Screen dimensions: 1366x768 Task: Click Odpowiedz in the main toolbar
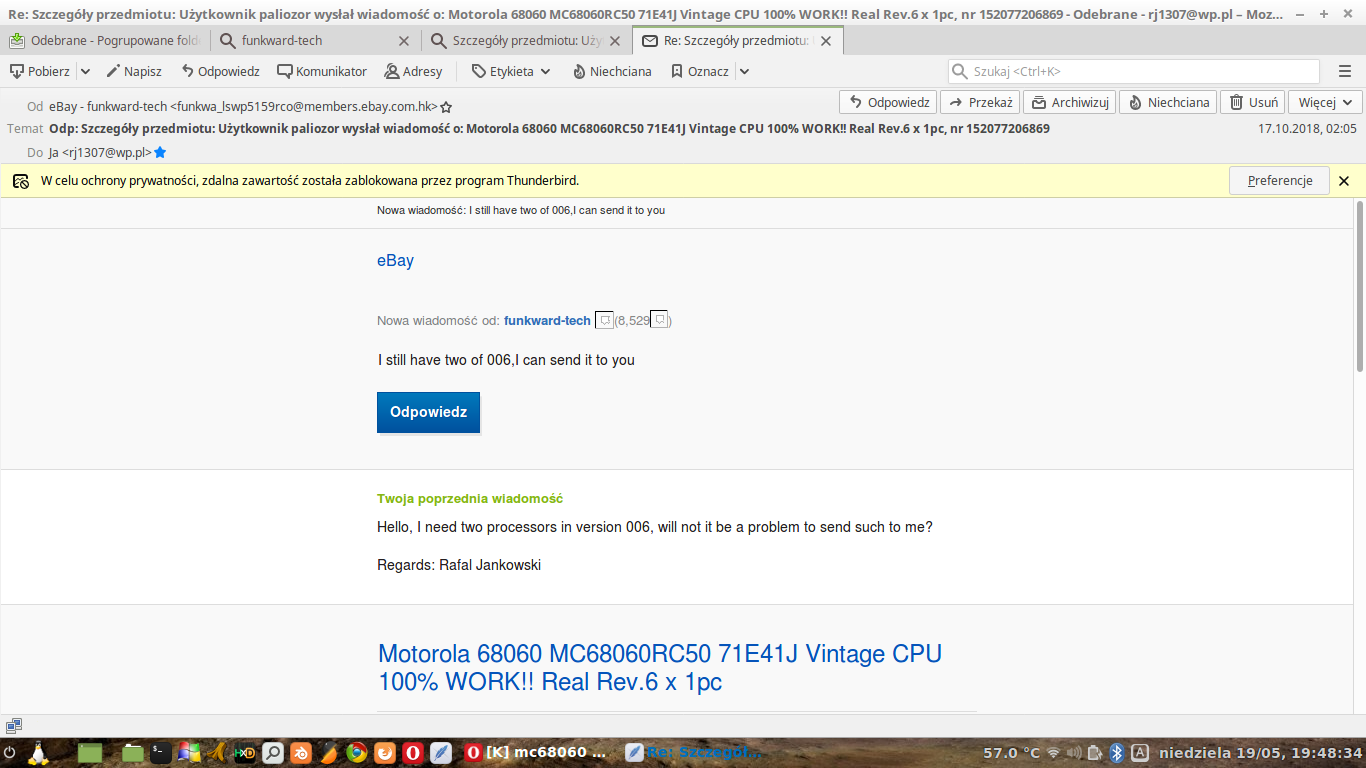[220, 71]
